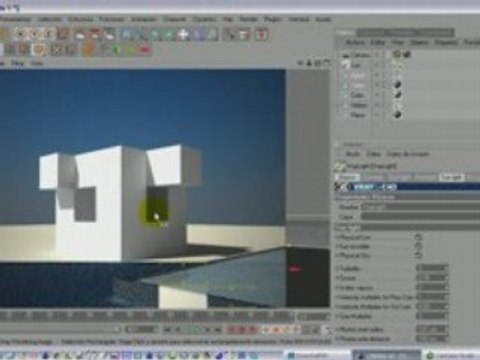Screen dimensions: 480x360
Task: Click the Intensity multiplier for Phys Sun field
Action: click(431, 297)
